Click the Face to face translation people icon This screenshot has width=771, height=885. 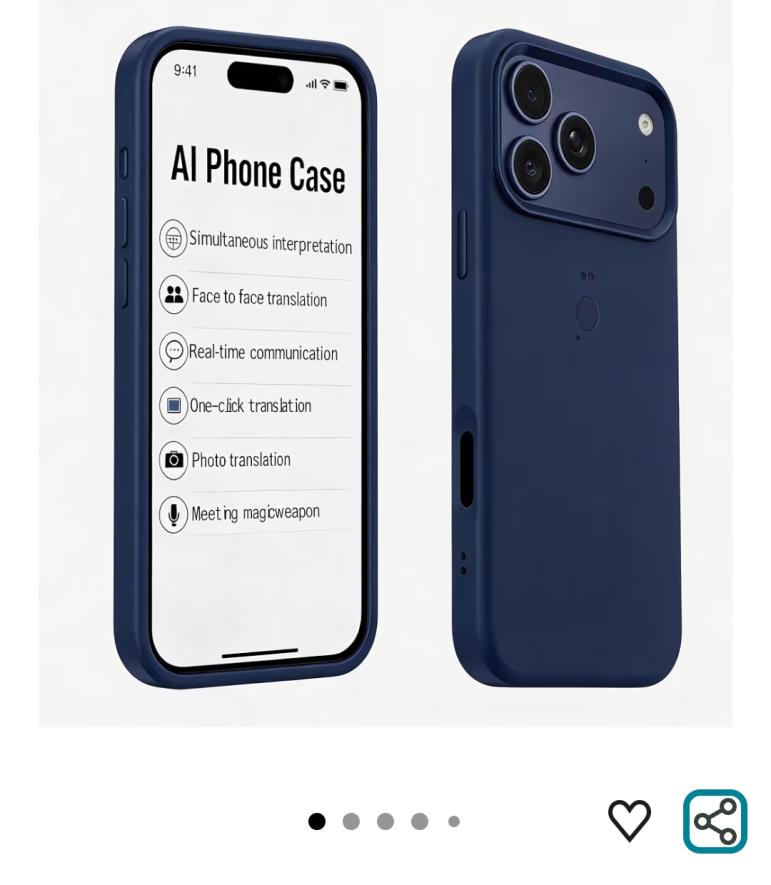click(x=173, y=294)
